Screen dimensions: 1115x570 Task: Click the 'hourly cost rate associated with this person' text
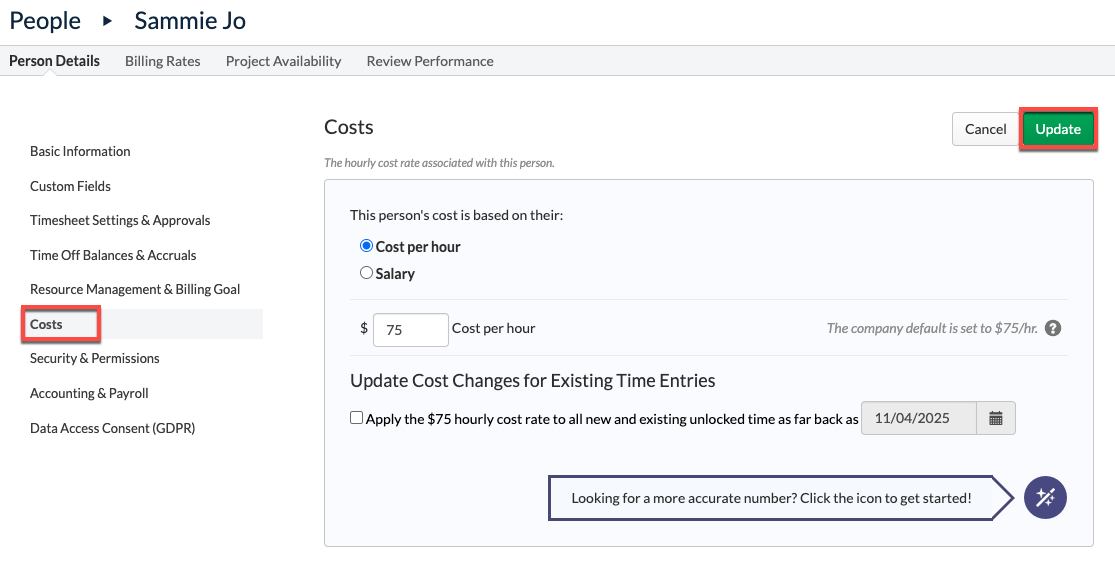[439, 163]
